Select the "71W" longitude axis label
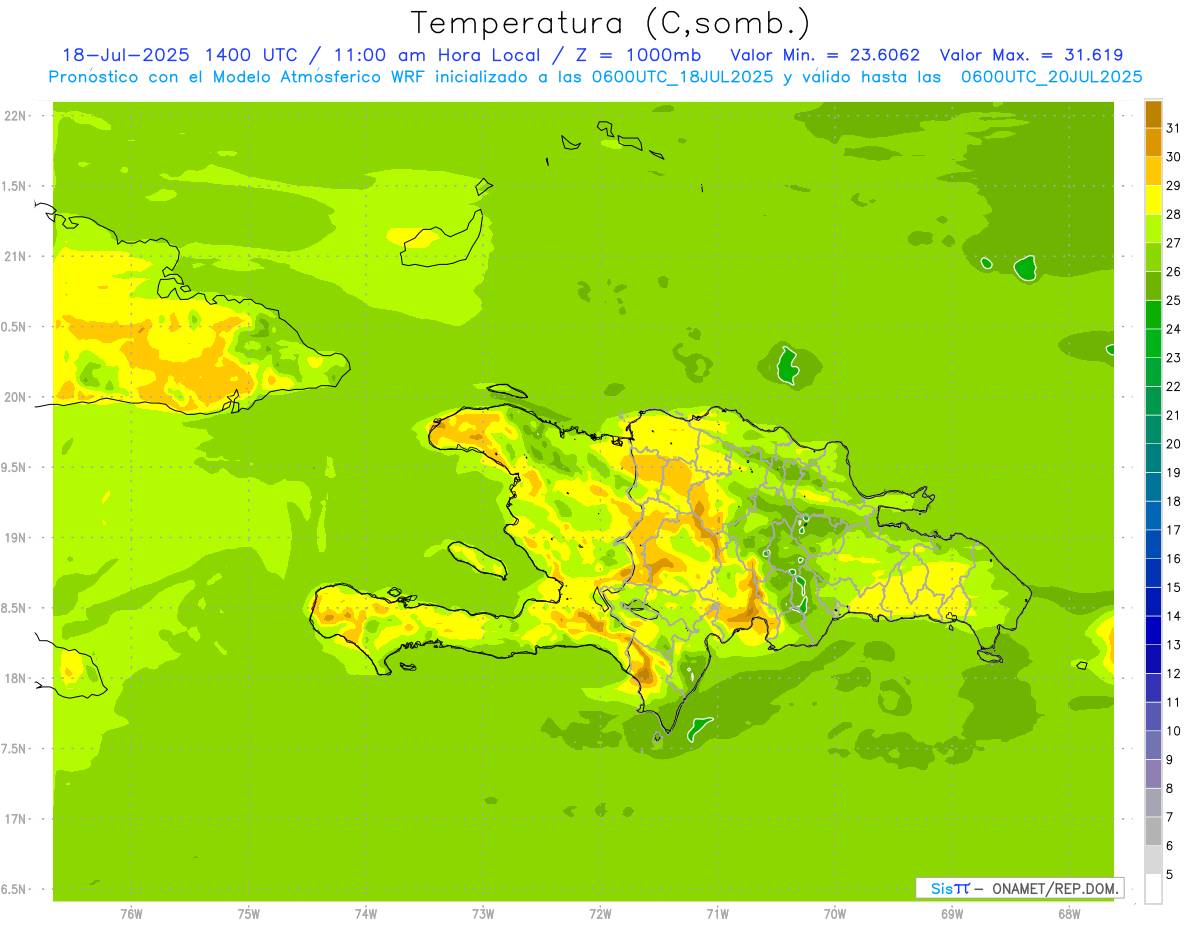This screenshot has height=927, width=1200. pos(717,914)
